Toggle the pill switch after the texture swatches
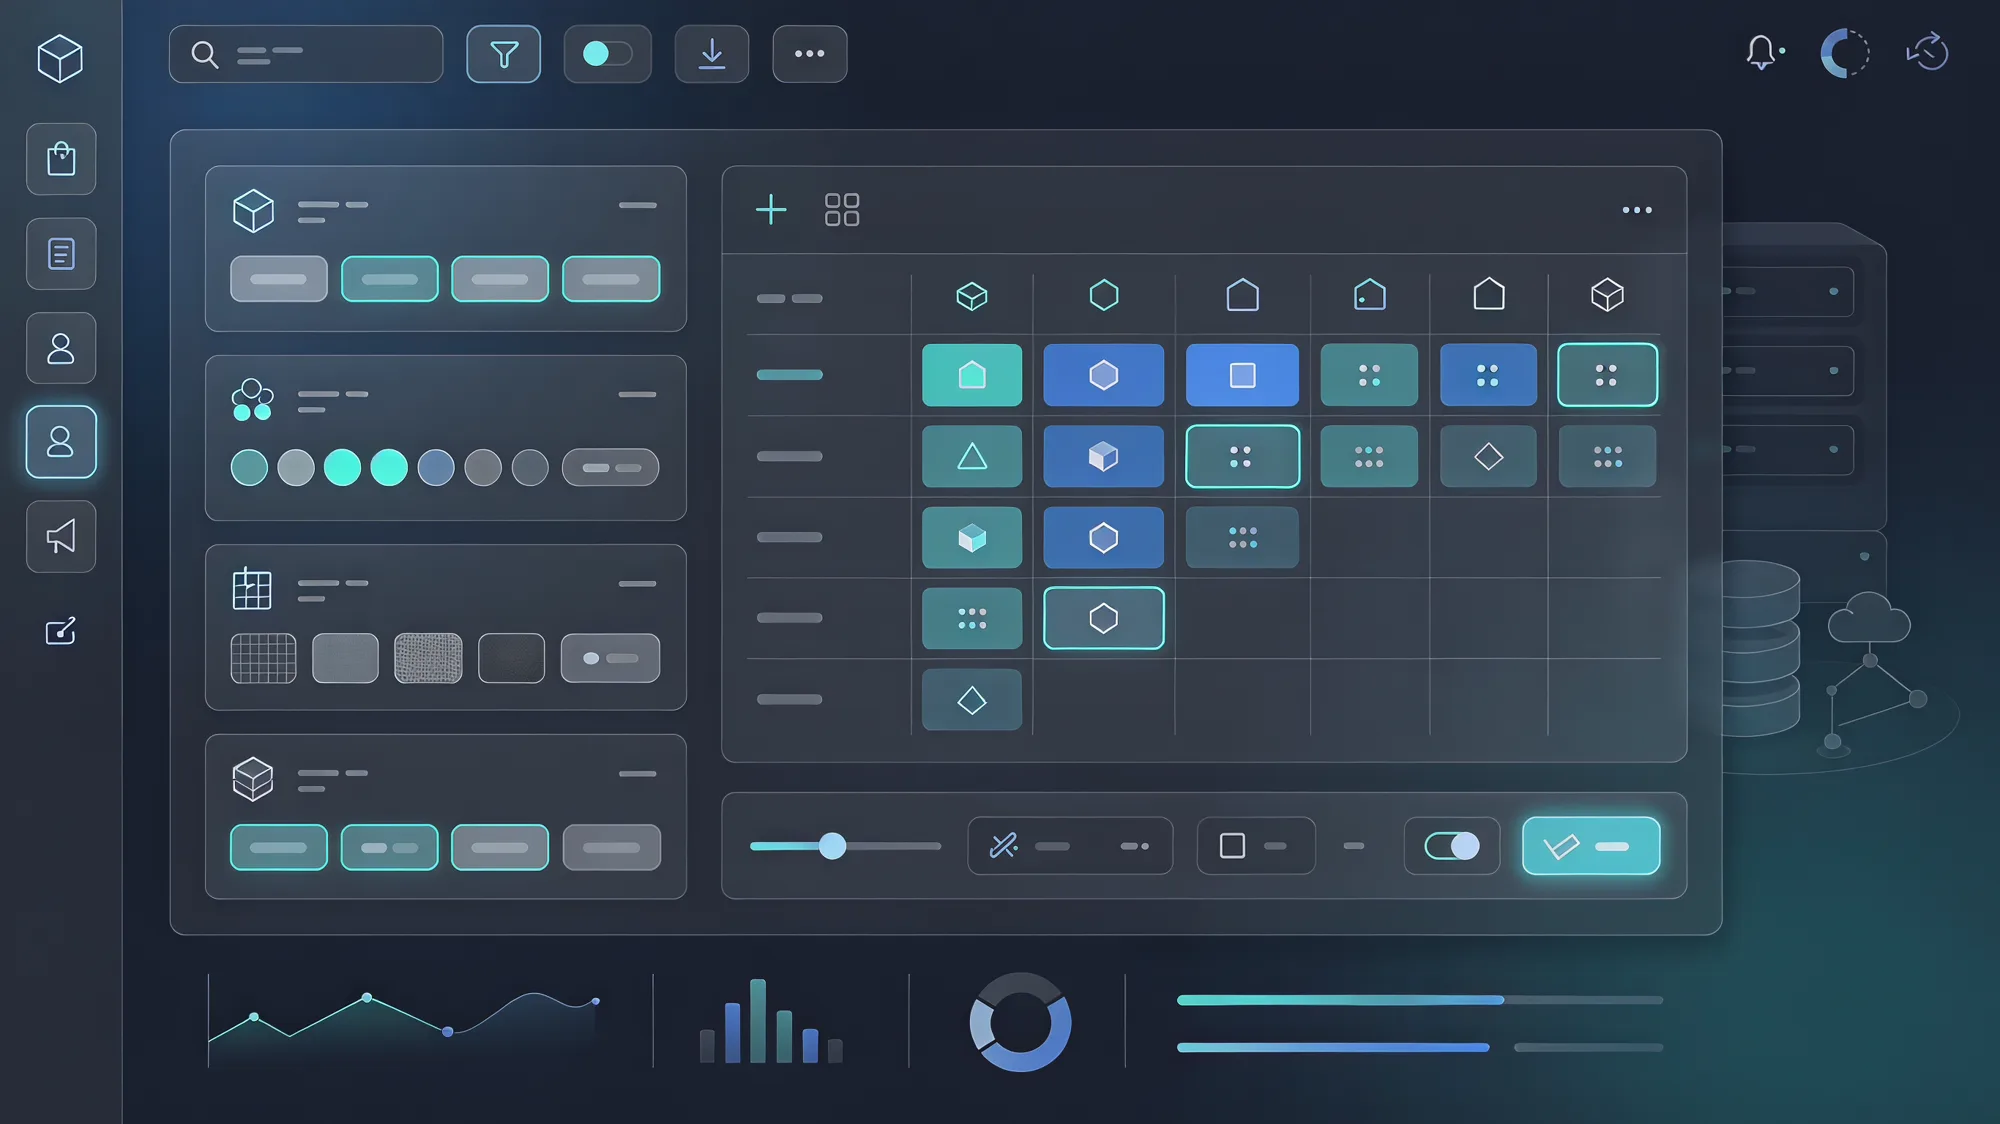 click(610, 658)
